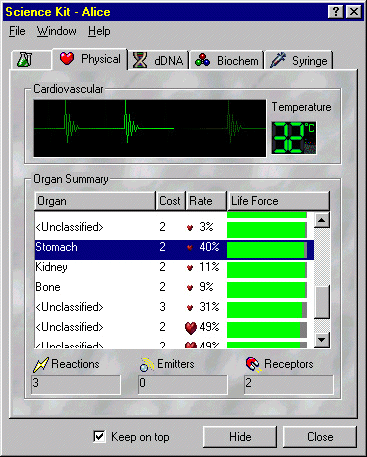Click the lightning Reactions icon
Viewport: 367px width, 457px height.
pos(41,364)
